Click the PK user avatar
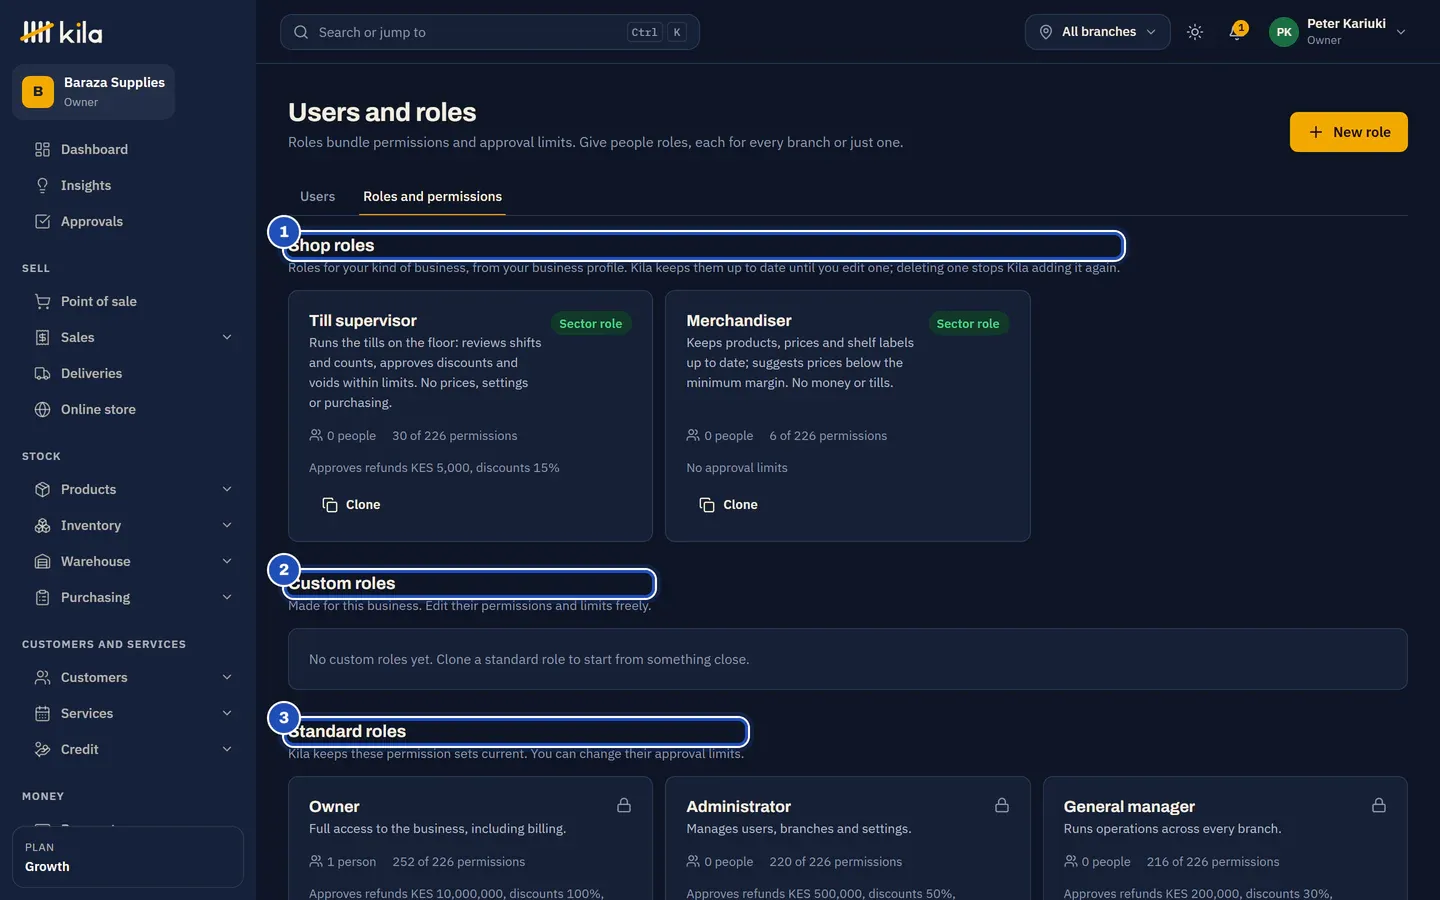1440x900 pixels. click(1284, 32)
